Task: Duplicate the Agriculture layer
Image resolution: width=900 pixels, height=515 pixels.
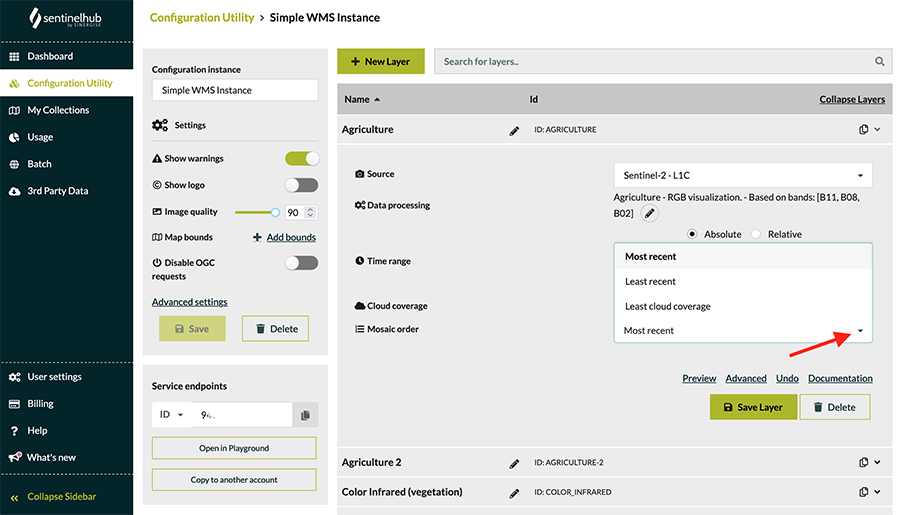Action: [x=863, y=130]
